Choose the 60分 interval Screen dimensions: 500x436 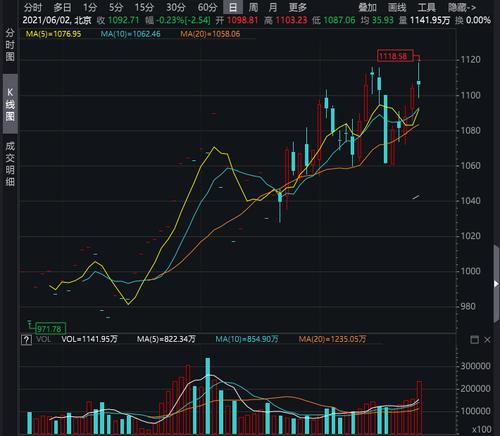(207, 7)
